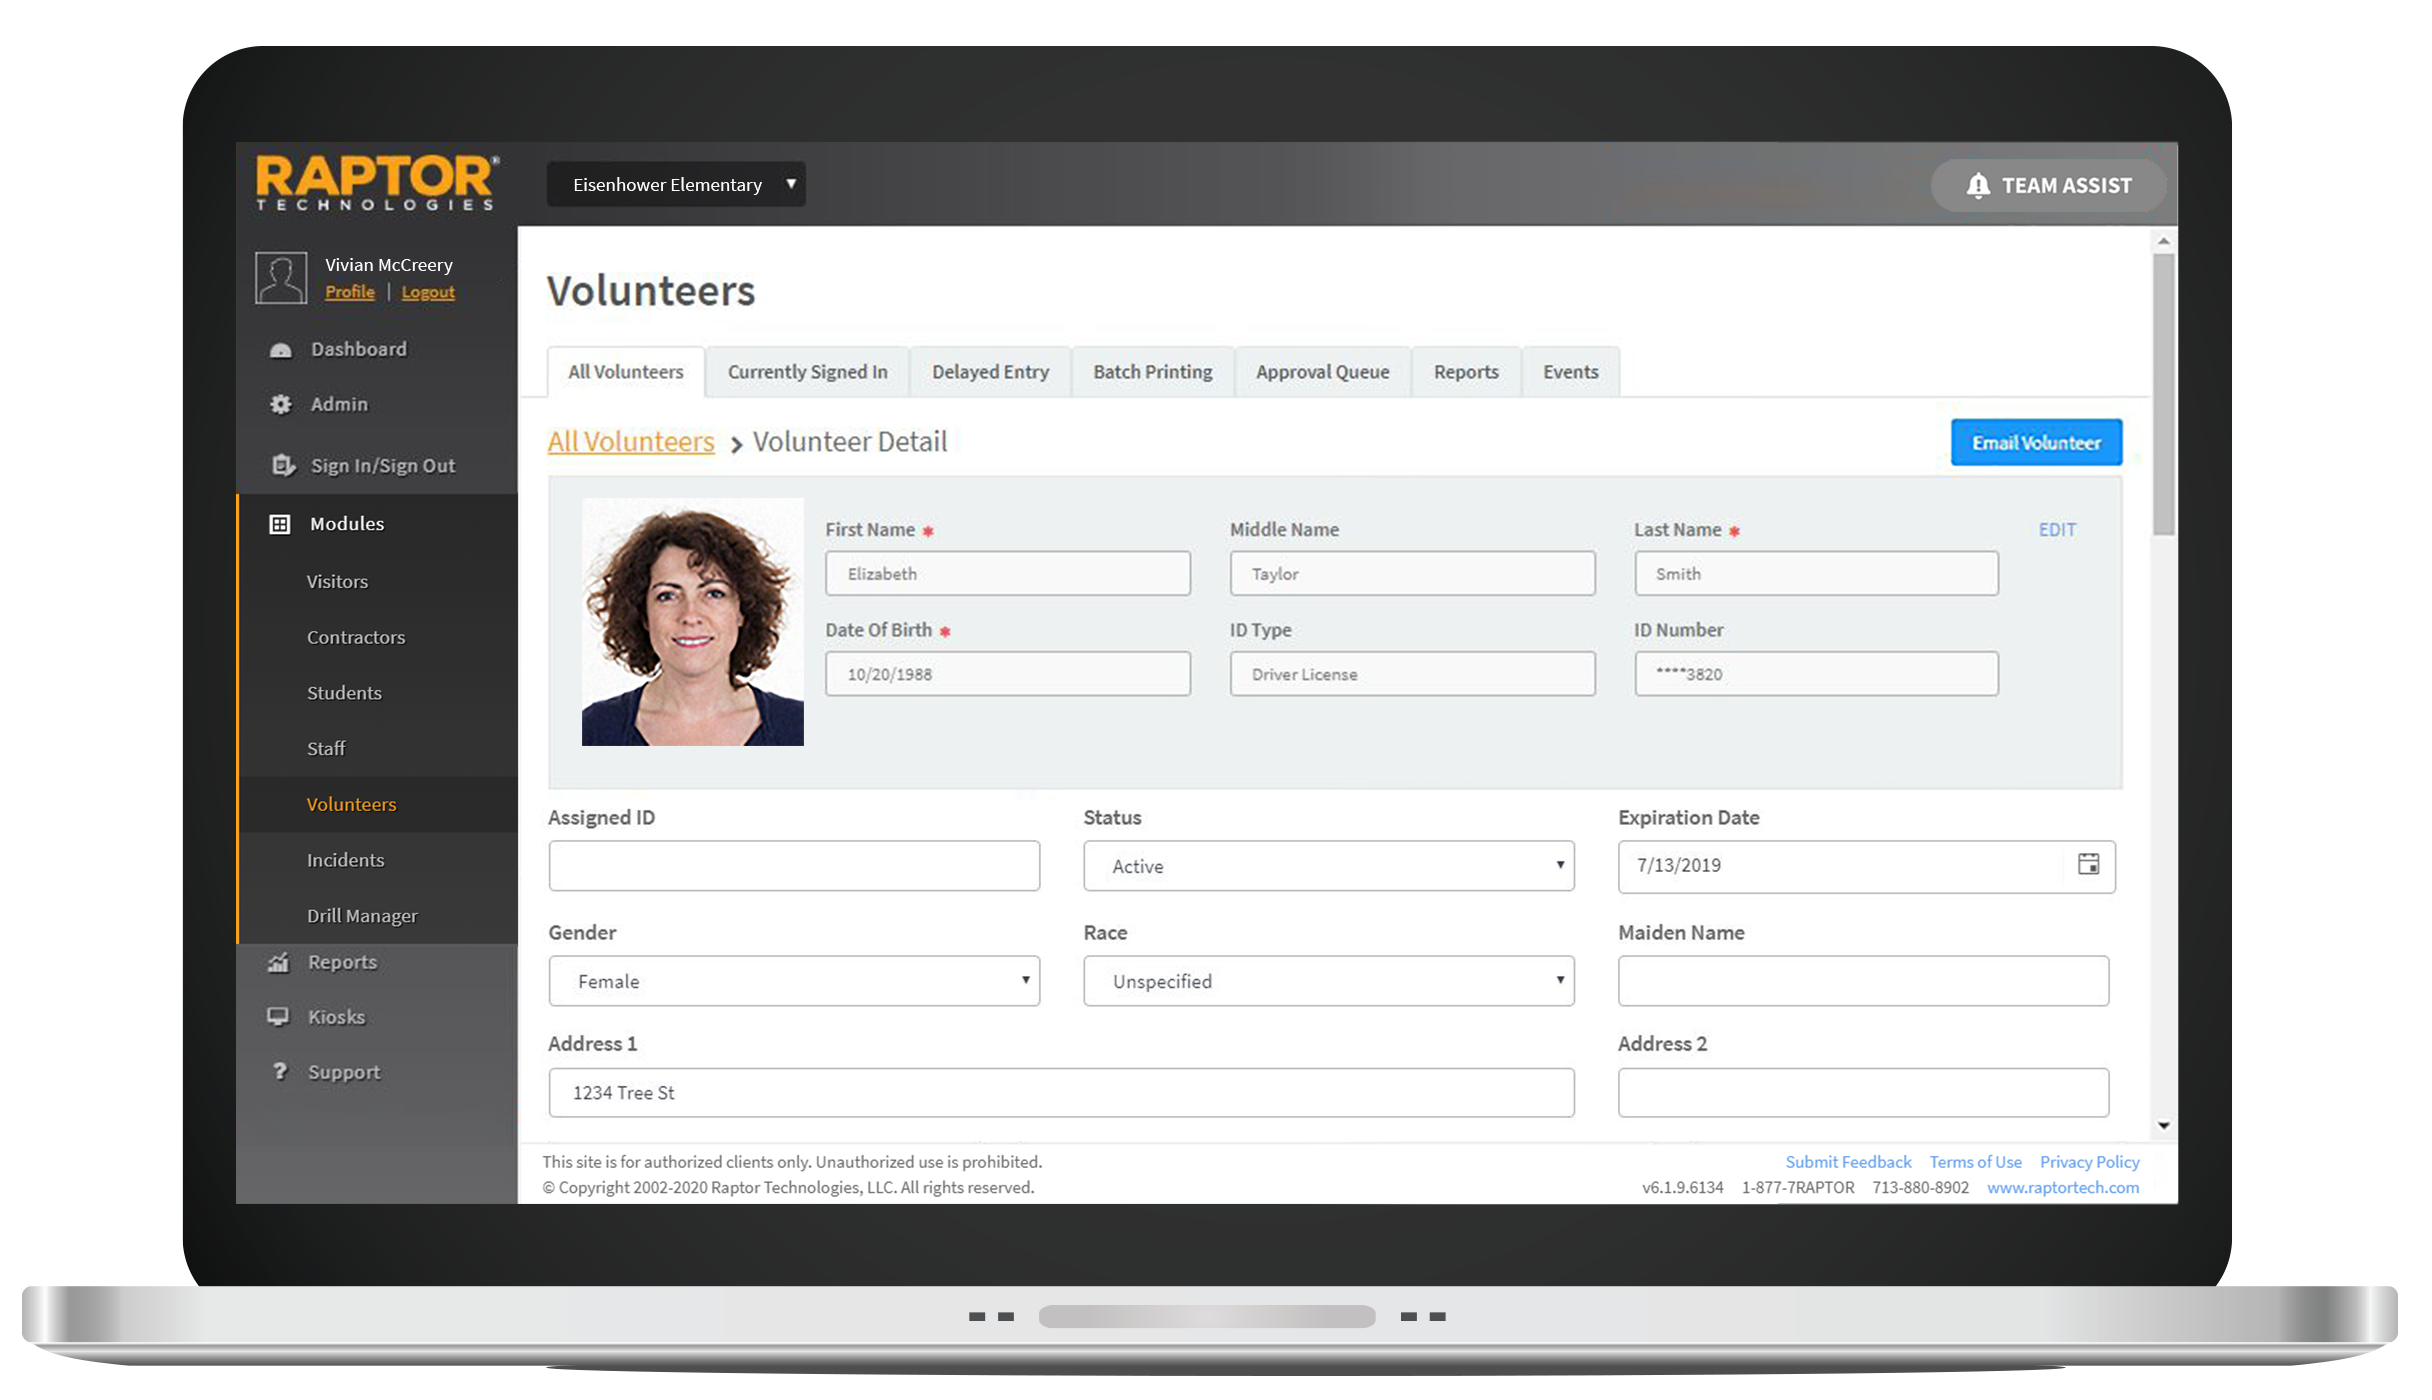Expand the Status dropdown showing Active

pyautogui.click(x=1328, y=866)
